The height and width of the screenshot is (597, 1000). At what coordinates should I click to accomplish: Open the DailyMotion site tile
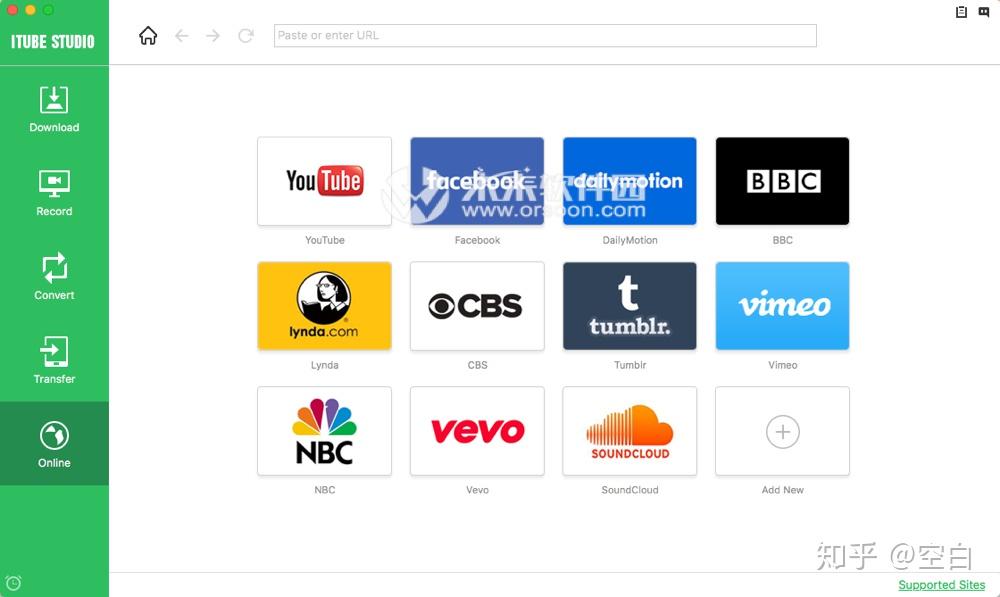tap(629, 181)
